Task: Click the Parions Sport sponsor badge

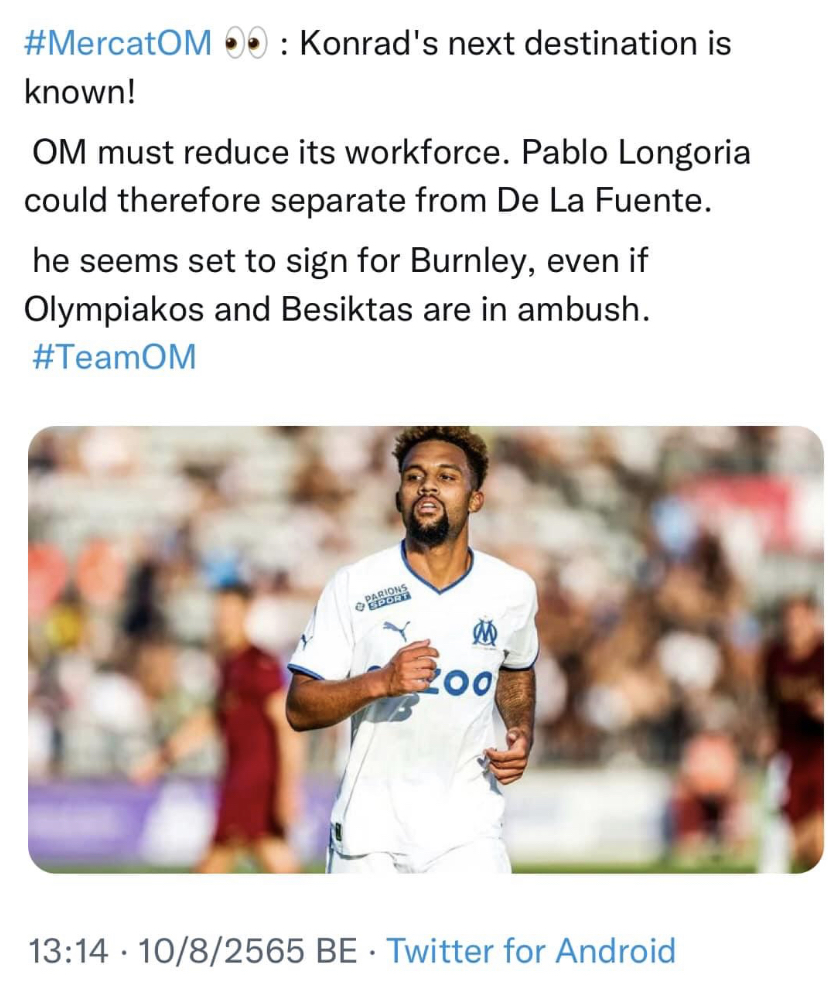Action: [385, 599]
